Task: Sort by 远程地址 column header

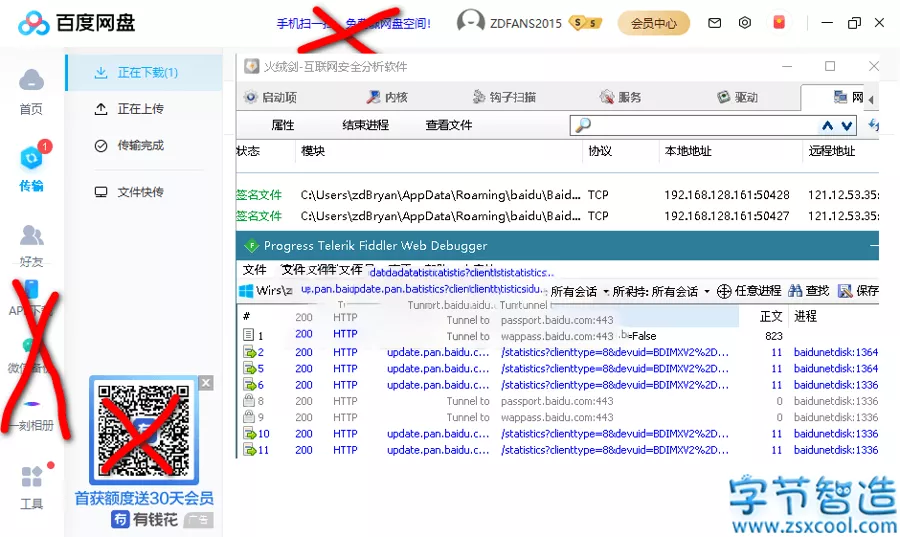Action: (x=832, y=151)
